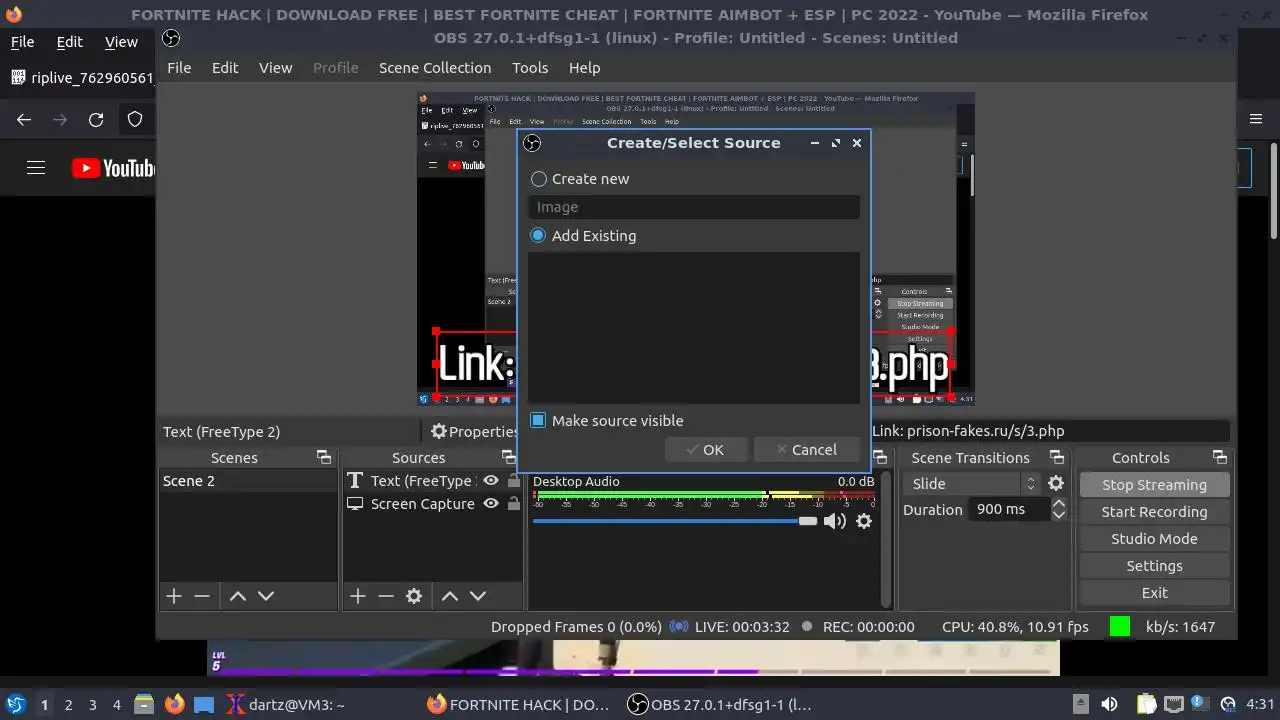1280x720 pixels.
Task: Open file manager from taskbar
Action: pyautogui.click(x=143, y=704)
